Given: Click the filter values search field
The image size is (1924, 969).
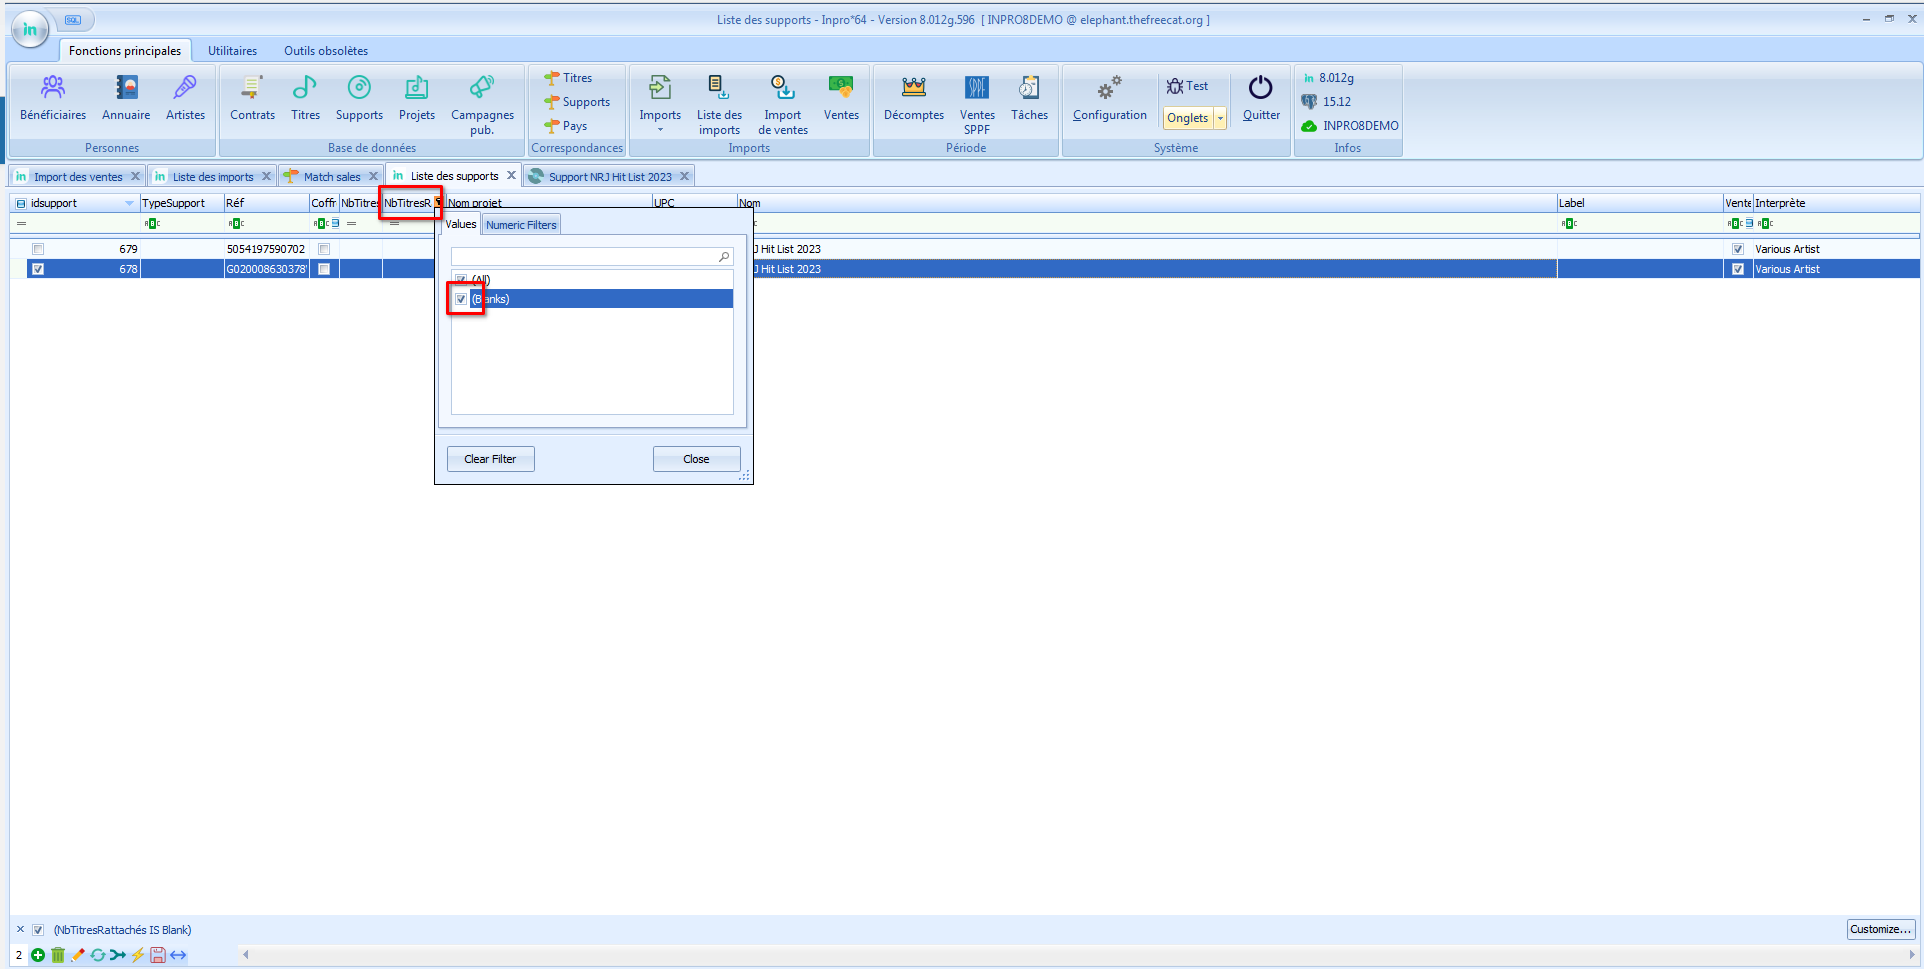Looking at the screenshot, I should (x=585, y=257).
